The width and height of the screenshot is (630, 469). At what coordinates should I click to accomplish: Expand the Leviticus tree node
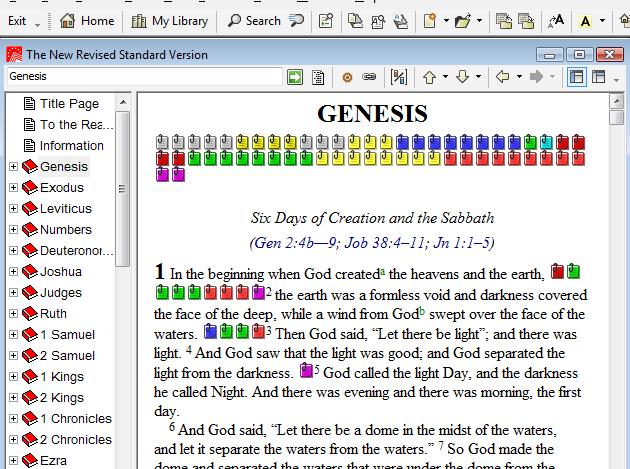pos(13,208)
